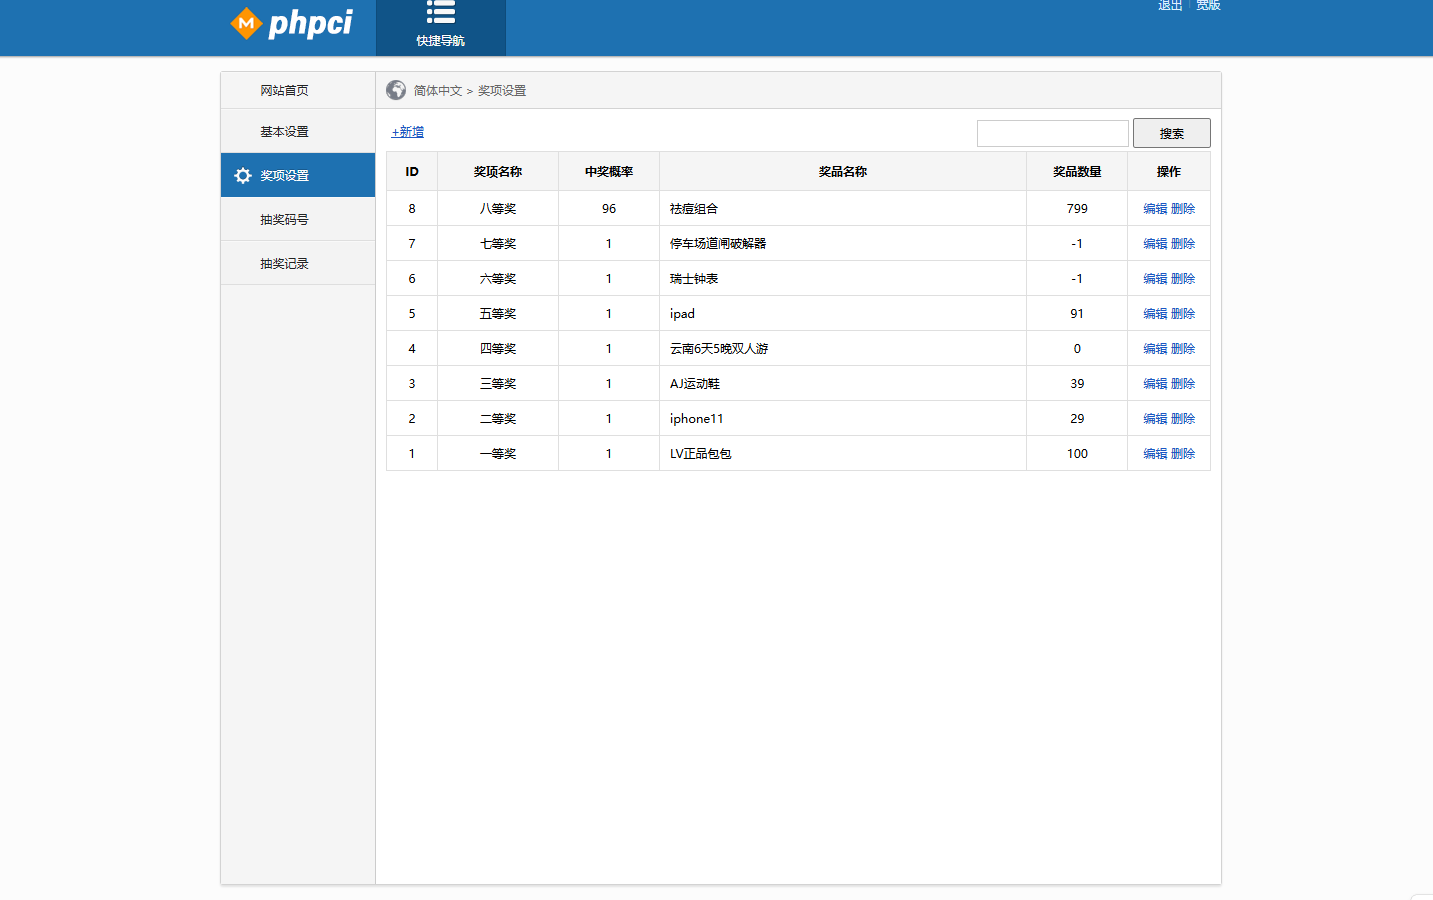Viewport: 1433px width, 900px height.
Task: Edit the iphone11 二等奖 prize
Action: click(1155, 418)
